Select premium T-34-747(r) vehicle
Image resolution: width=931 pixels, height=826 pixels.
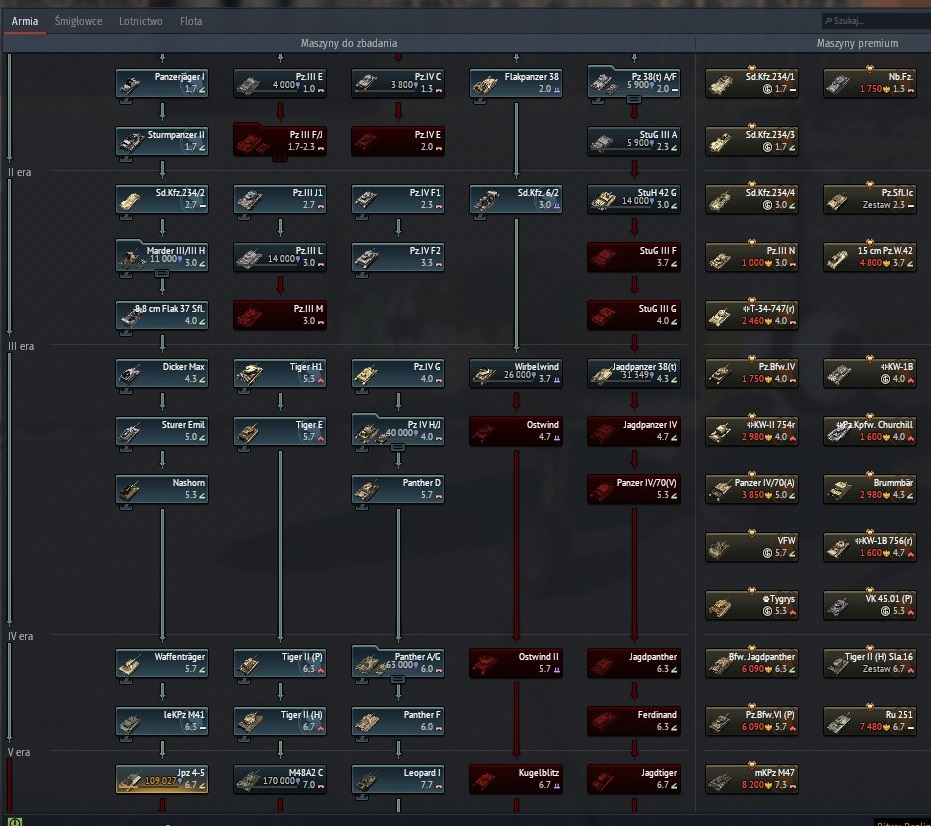[752, 315]
